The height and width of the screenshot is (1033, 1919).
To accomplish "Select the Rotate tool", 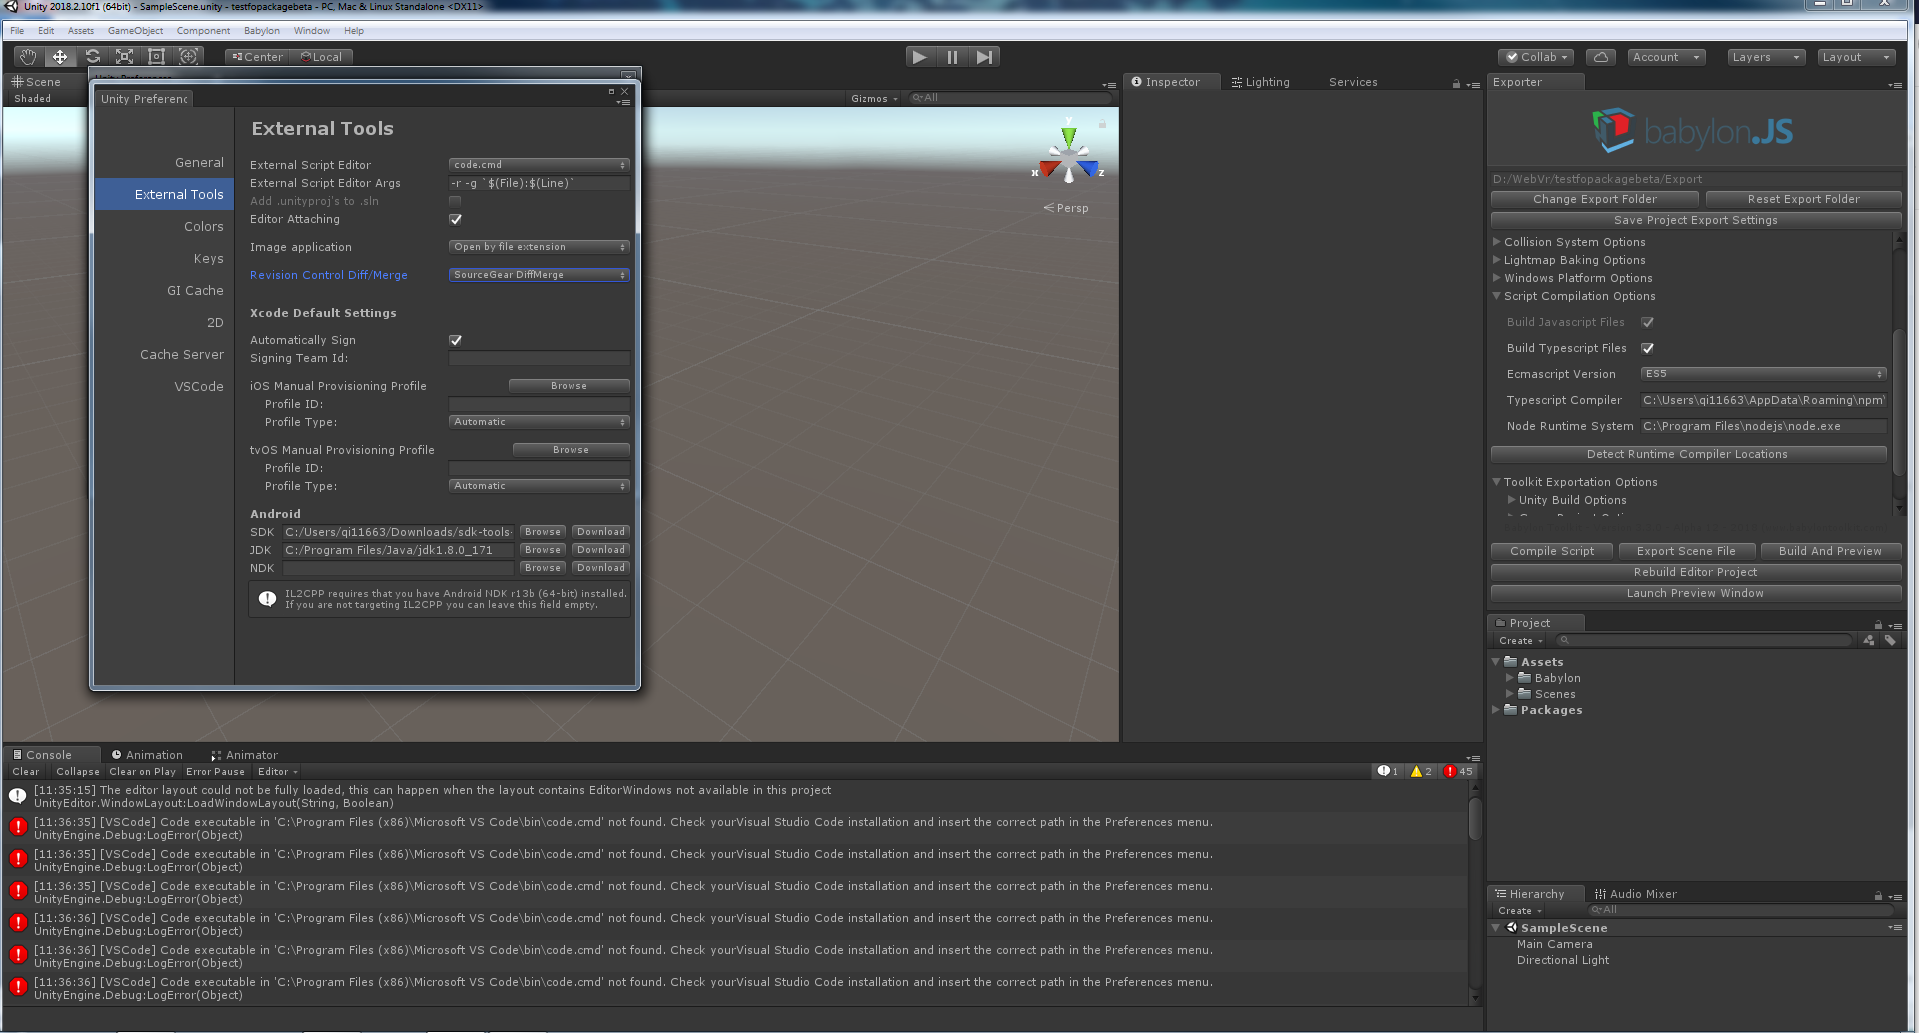I will (92, 57).
